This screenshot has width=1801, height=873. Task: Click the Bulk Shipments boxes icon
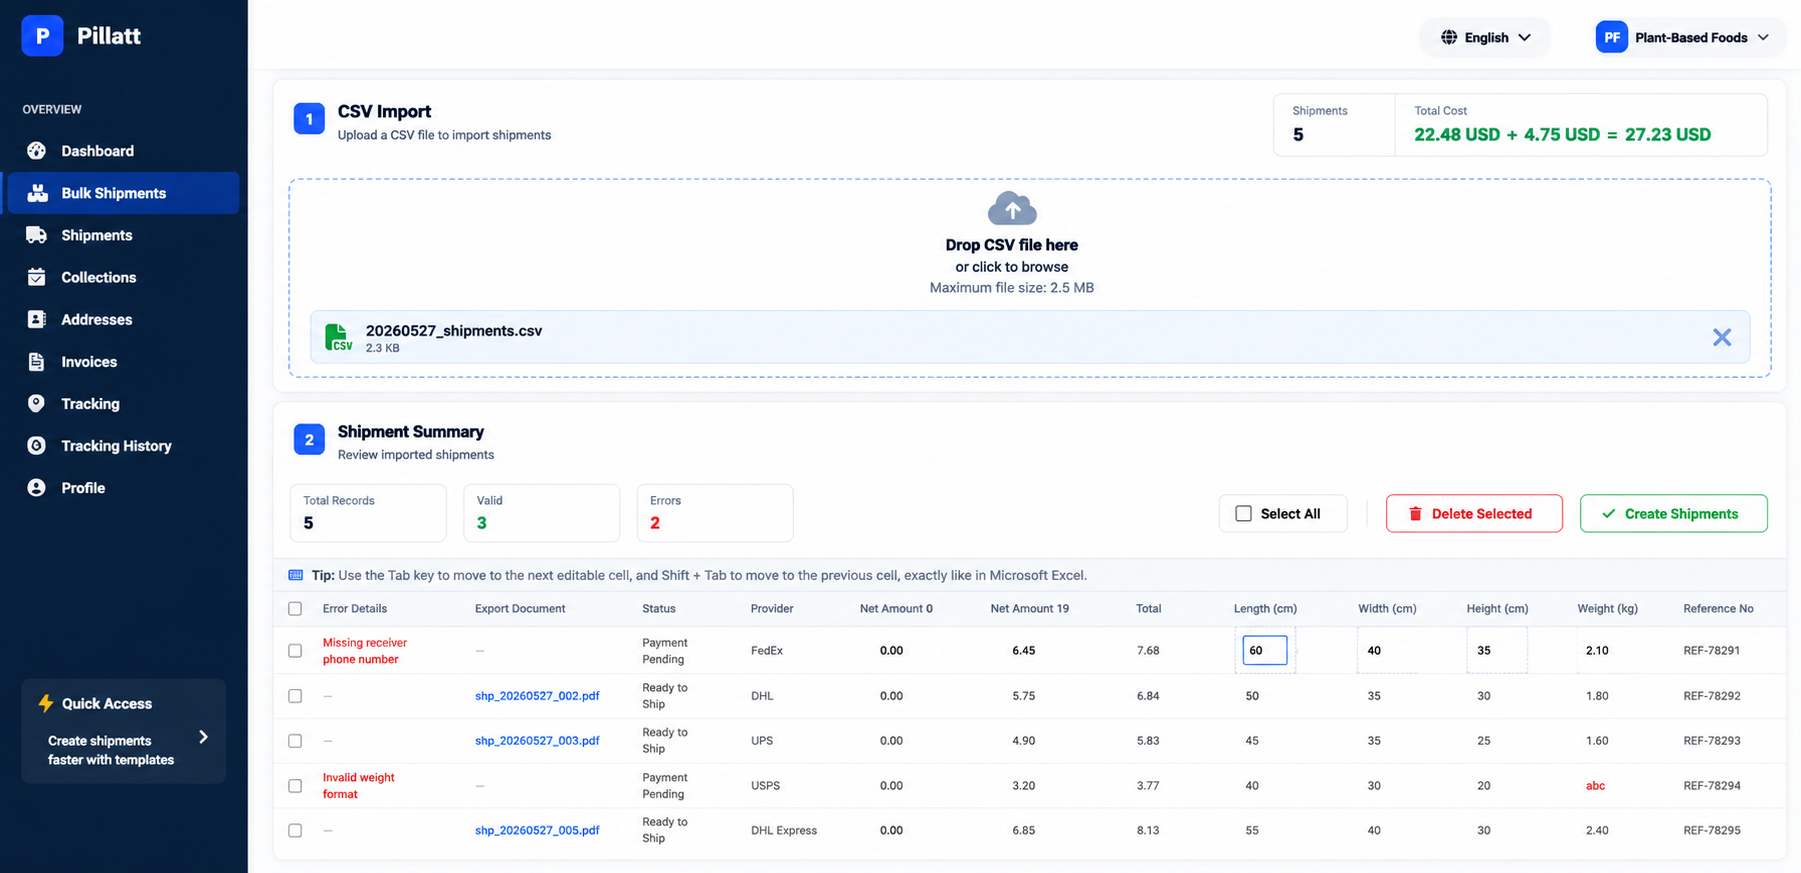pyautogui.click(x=37, y=193)
